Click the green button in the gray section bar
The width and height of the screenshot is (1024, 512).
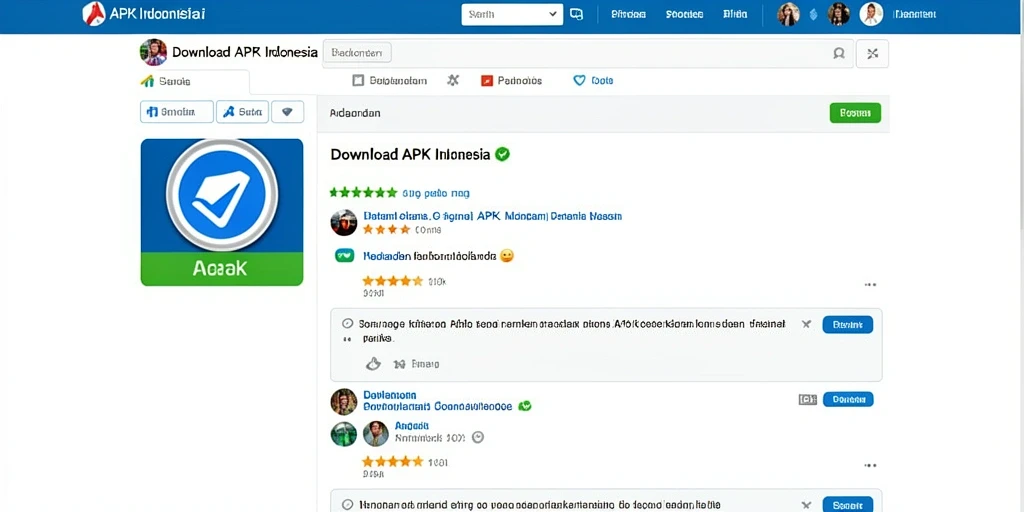(x=855, y=113)
